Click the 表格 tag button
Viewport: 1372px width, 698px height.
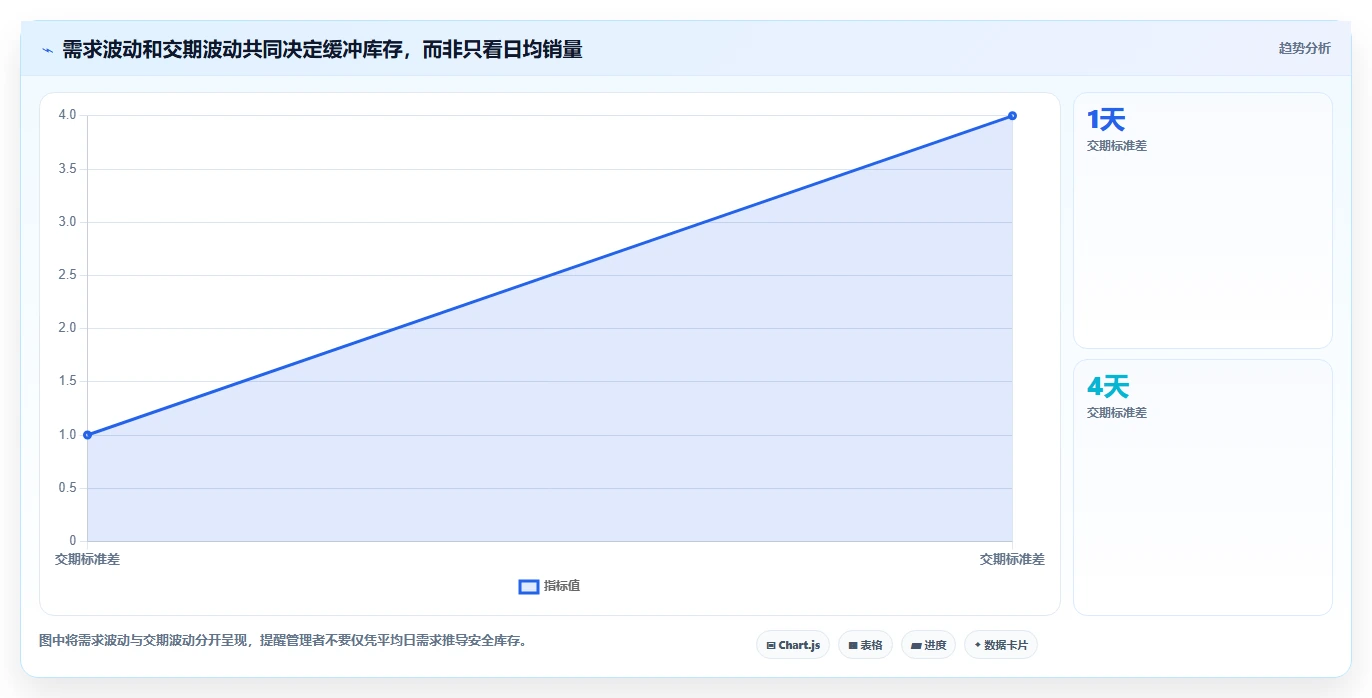coord(865,645)
